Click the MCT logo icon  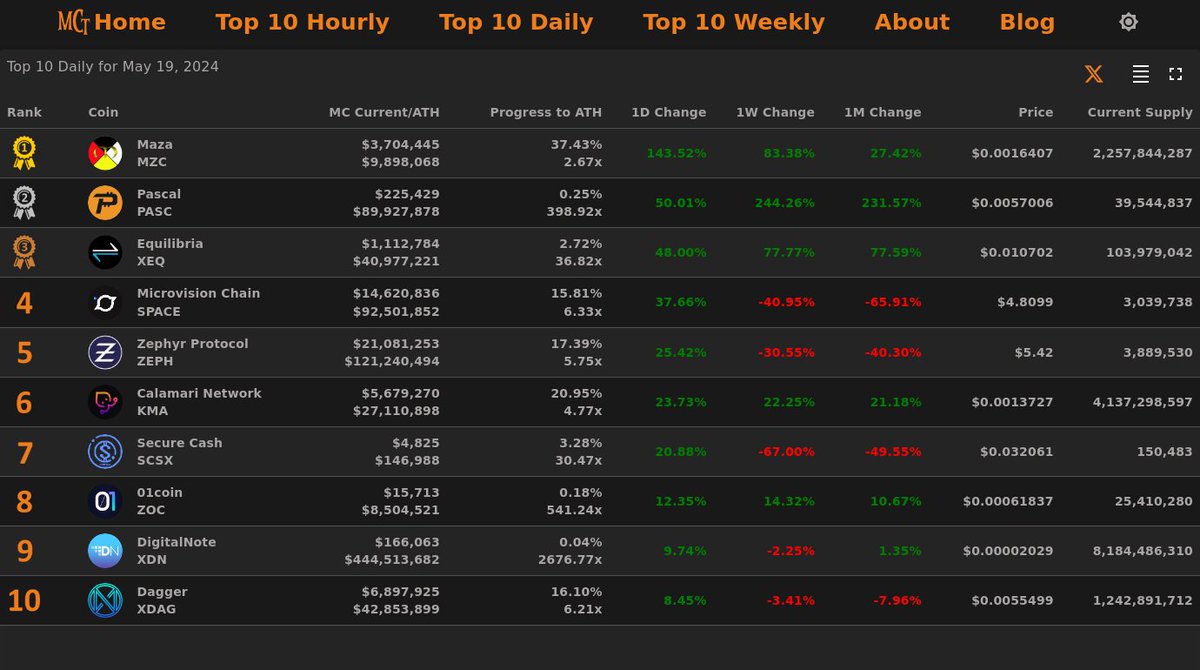pyautogui.click(x=73, y=22)
